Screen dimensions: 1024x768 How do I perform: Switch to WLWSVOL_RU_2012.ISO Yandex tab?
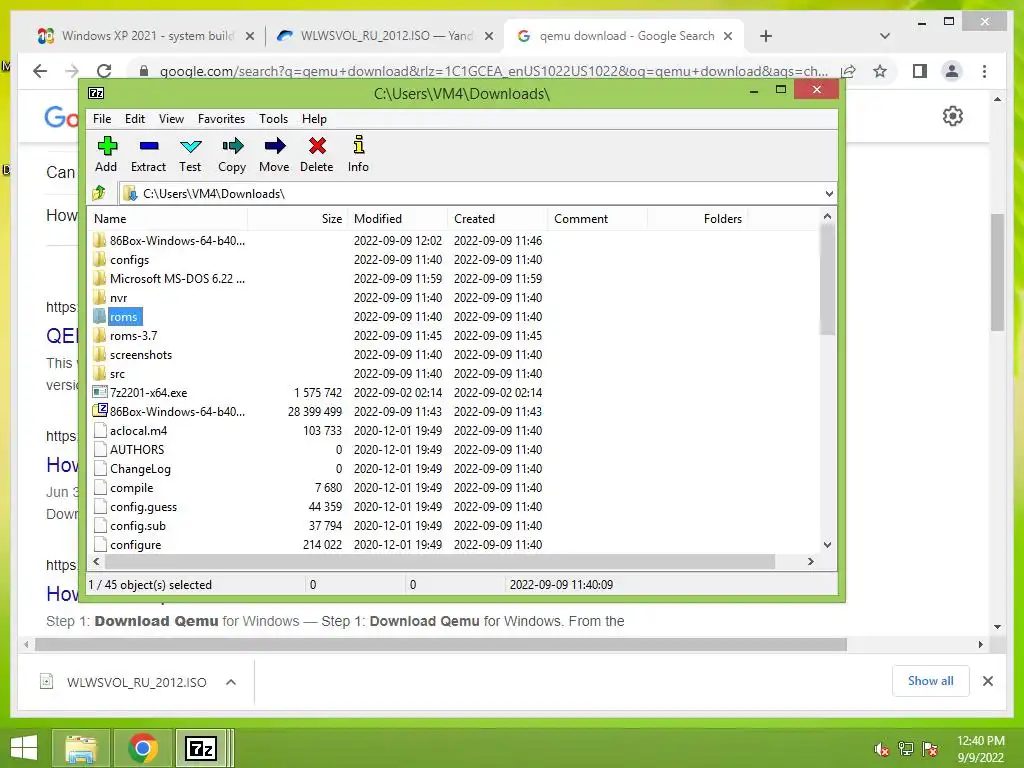tap(385, 36)
